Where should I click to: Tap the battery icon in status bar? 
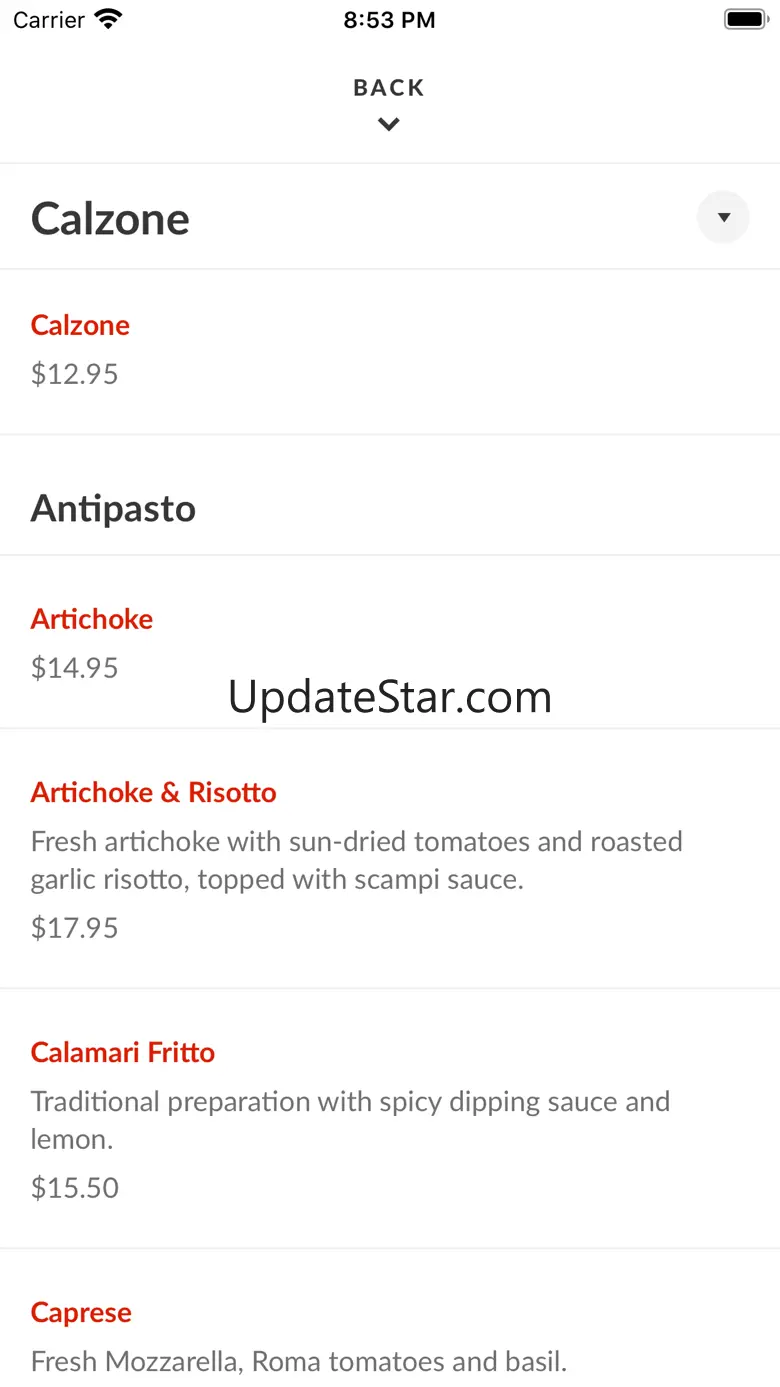744,19
